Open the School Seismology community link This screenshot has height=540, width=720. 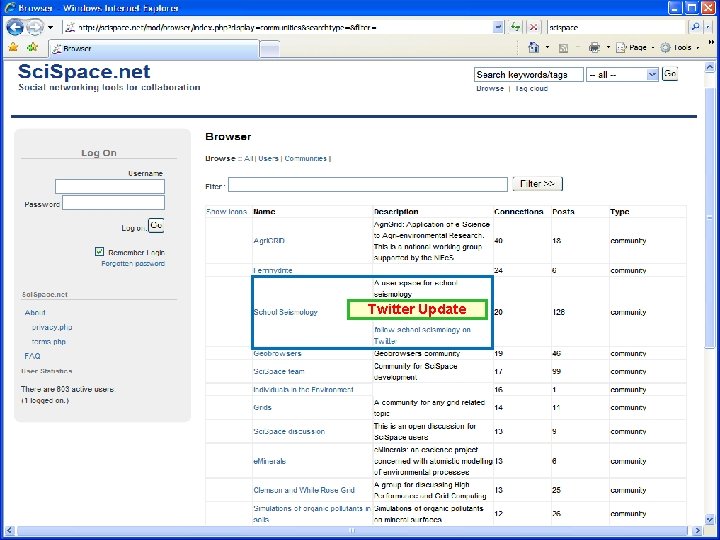tap(286, 312)
